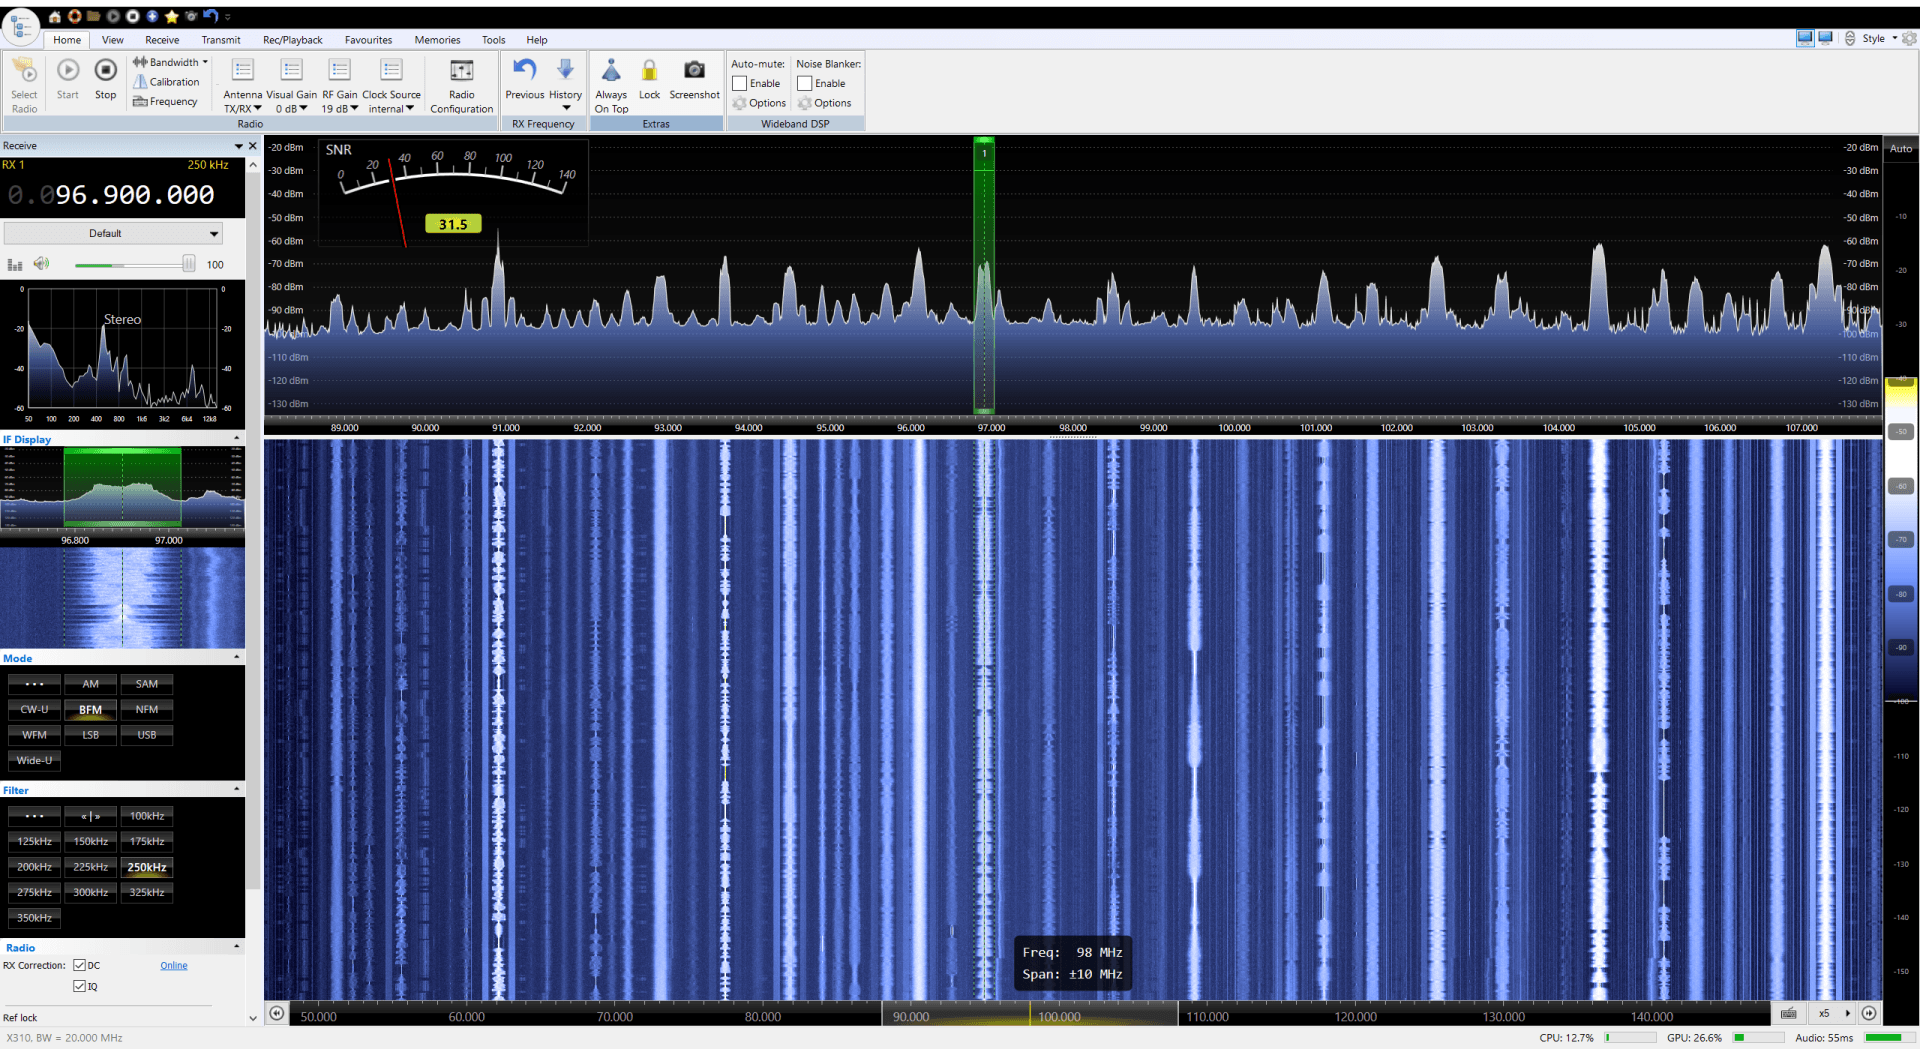
Task: Open the keyboard shortcuts icon near waterfall
Action: (1789, 1013)
